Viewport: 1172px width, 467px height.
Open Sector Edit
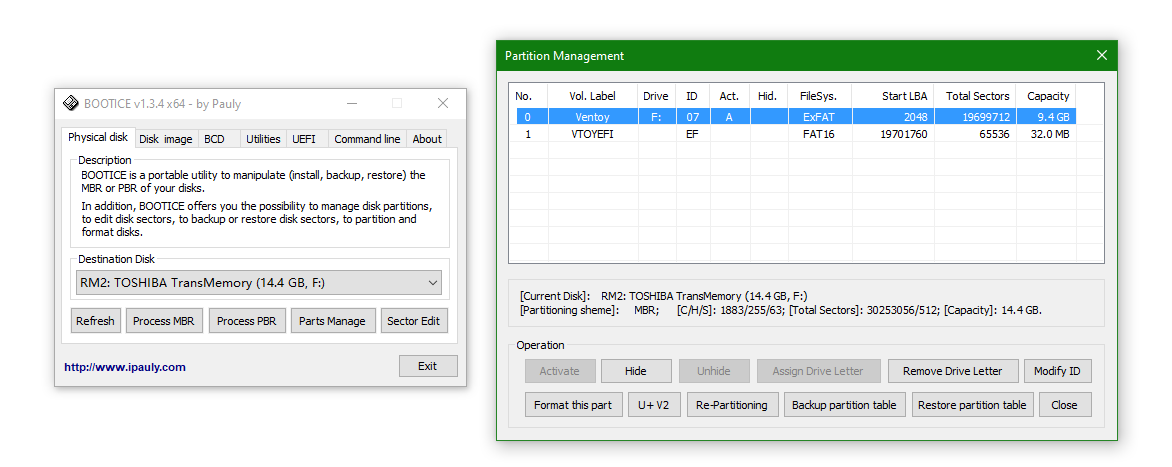(415, 321)
